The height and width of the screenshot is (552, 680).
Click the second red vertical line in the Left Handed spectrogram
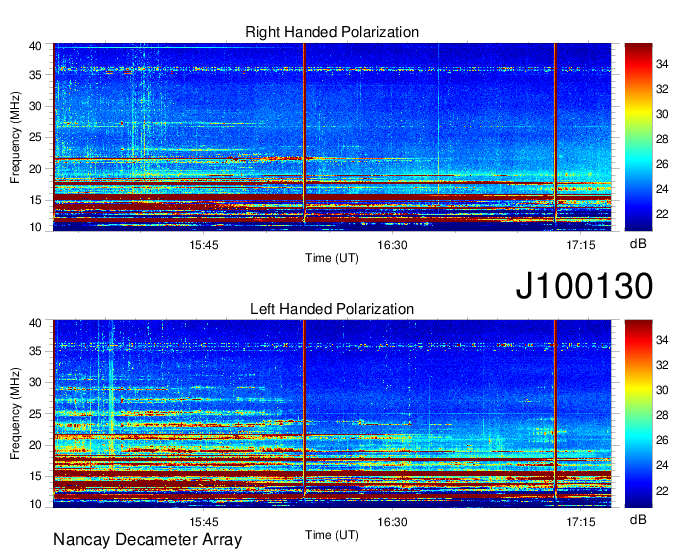click(555, 408)
